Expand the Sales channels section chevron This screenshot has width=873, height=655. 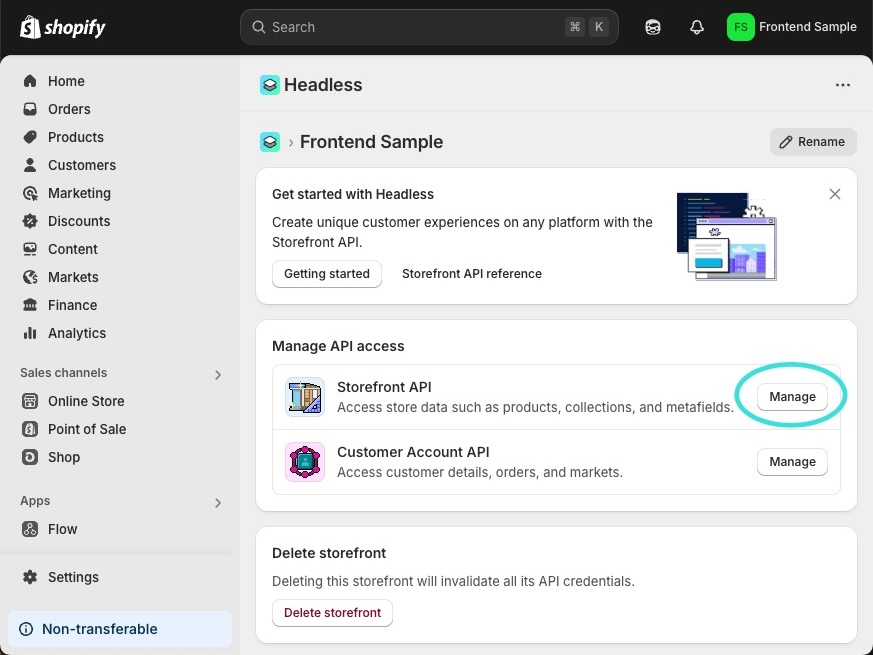218,375
